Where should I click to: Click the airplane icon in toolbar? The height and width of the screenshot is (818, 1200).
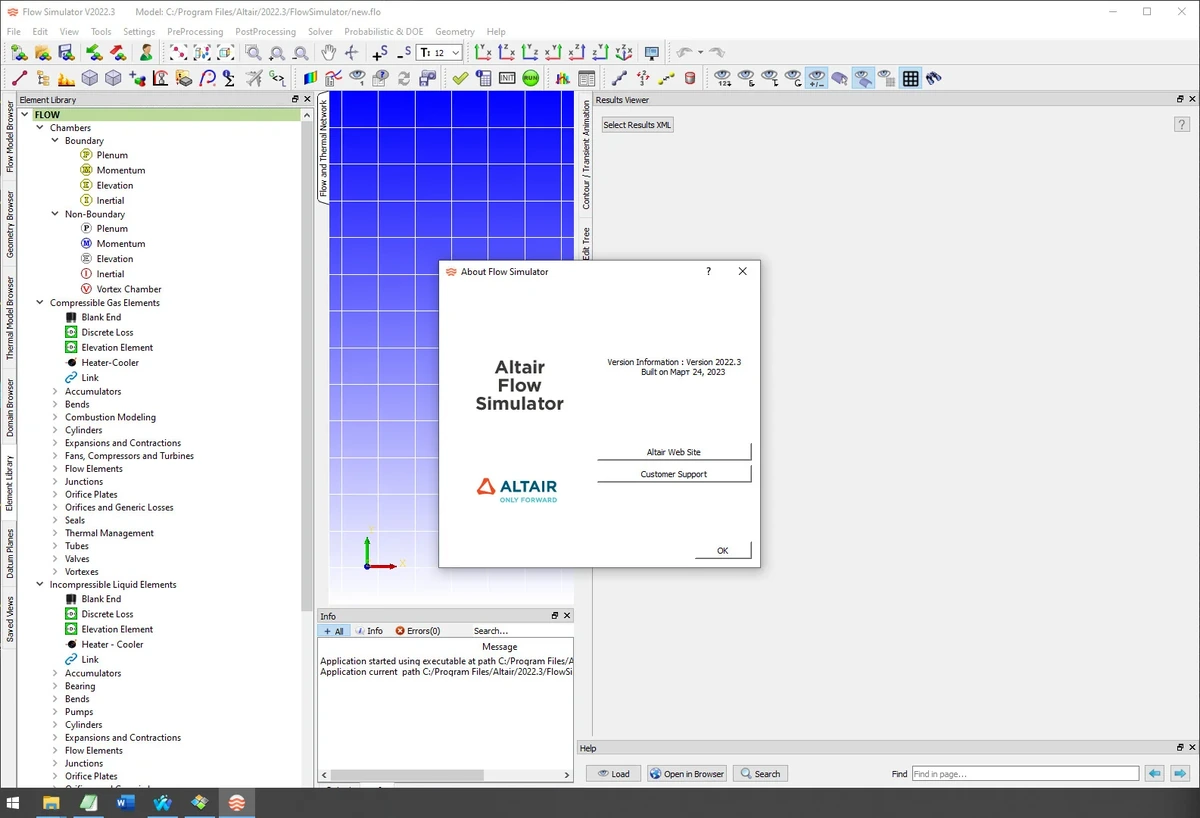click(x=254, y=77)
